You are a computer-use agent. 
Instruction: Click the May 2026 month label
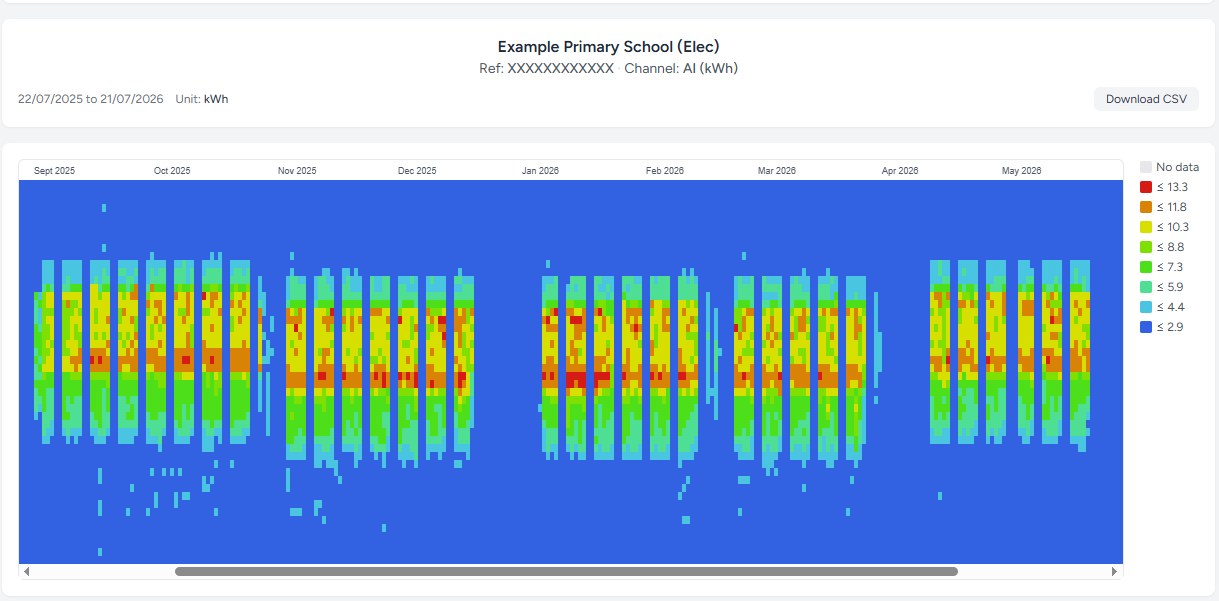(1022, 171)
